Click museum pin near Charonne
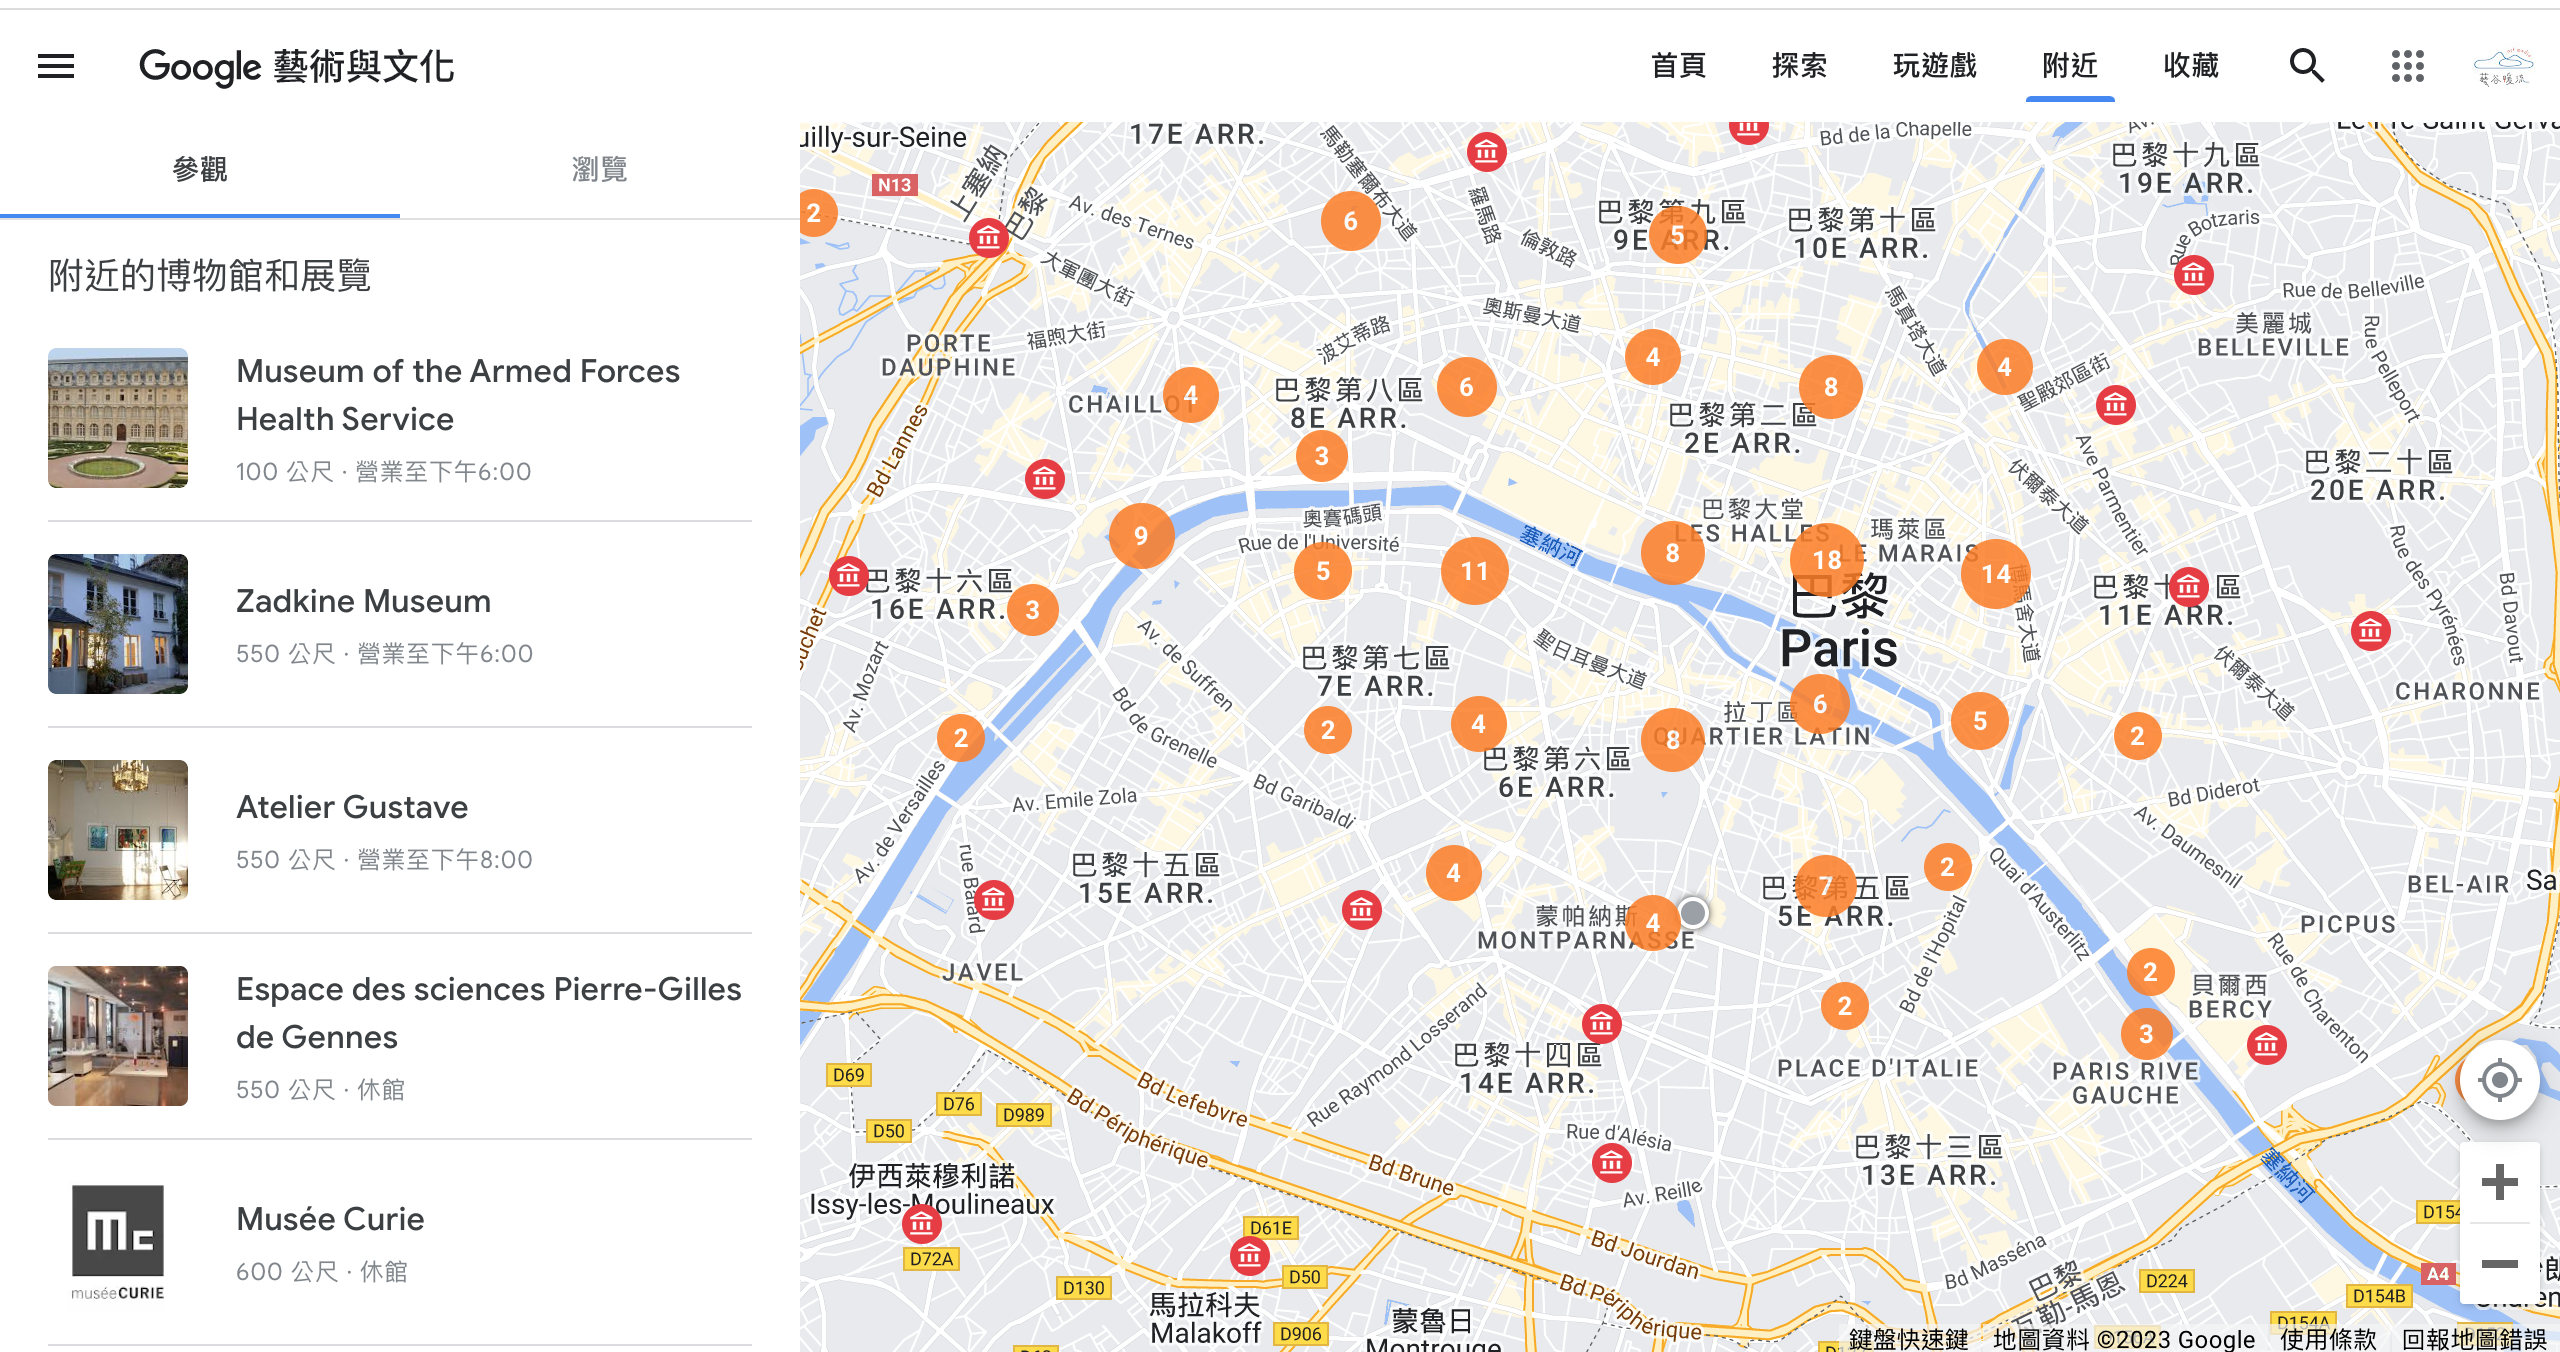This screenshot has height=1352, width=2560. pos(2370,631)
